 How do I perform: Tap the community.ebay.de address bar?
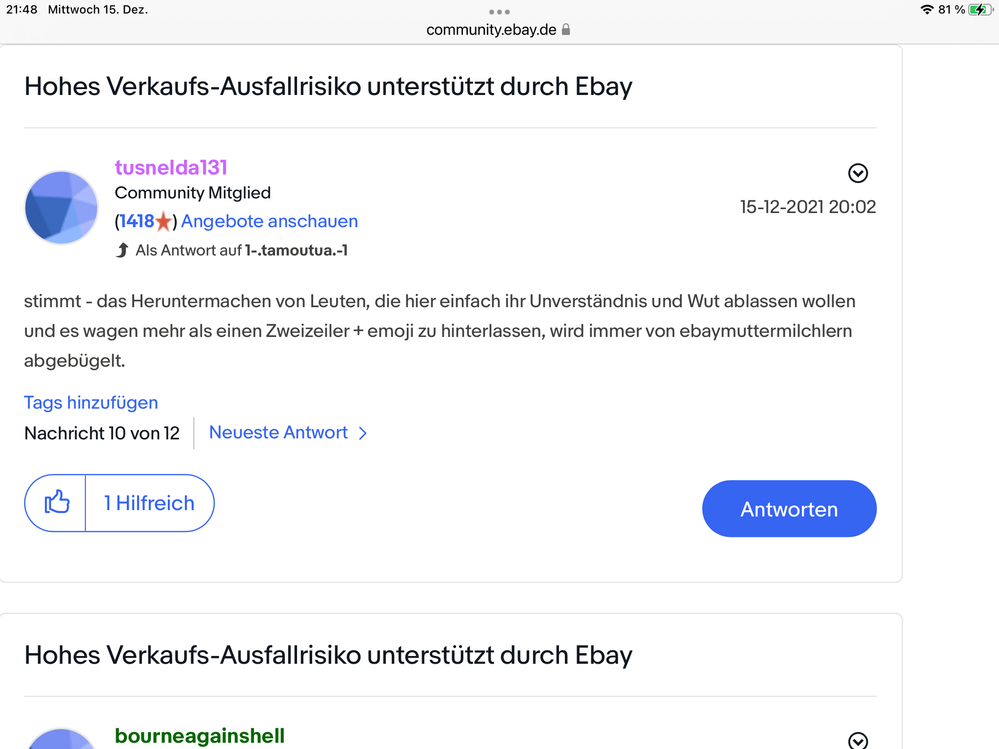491,30
